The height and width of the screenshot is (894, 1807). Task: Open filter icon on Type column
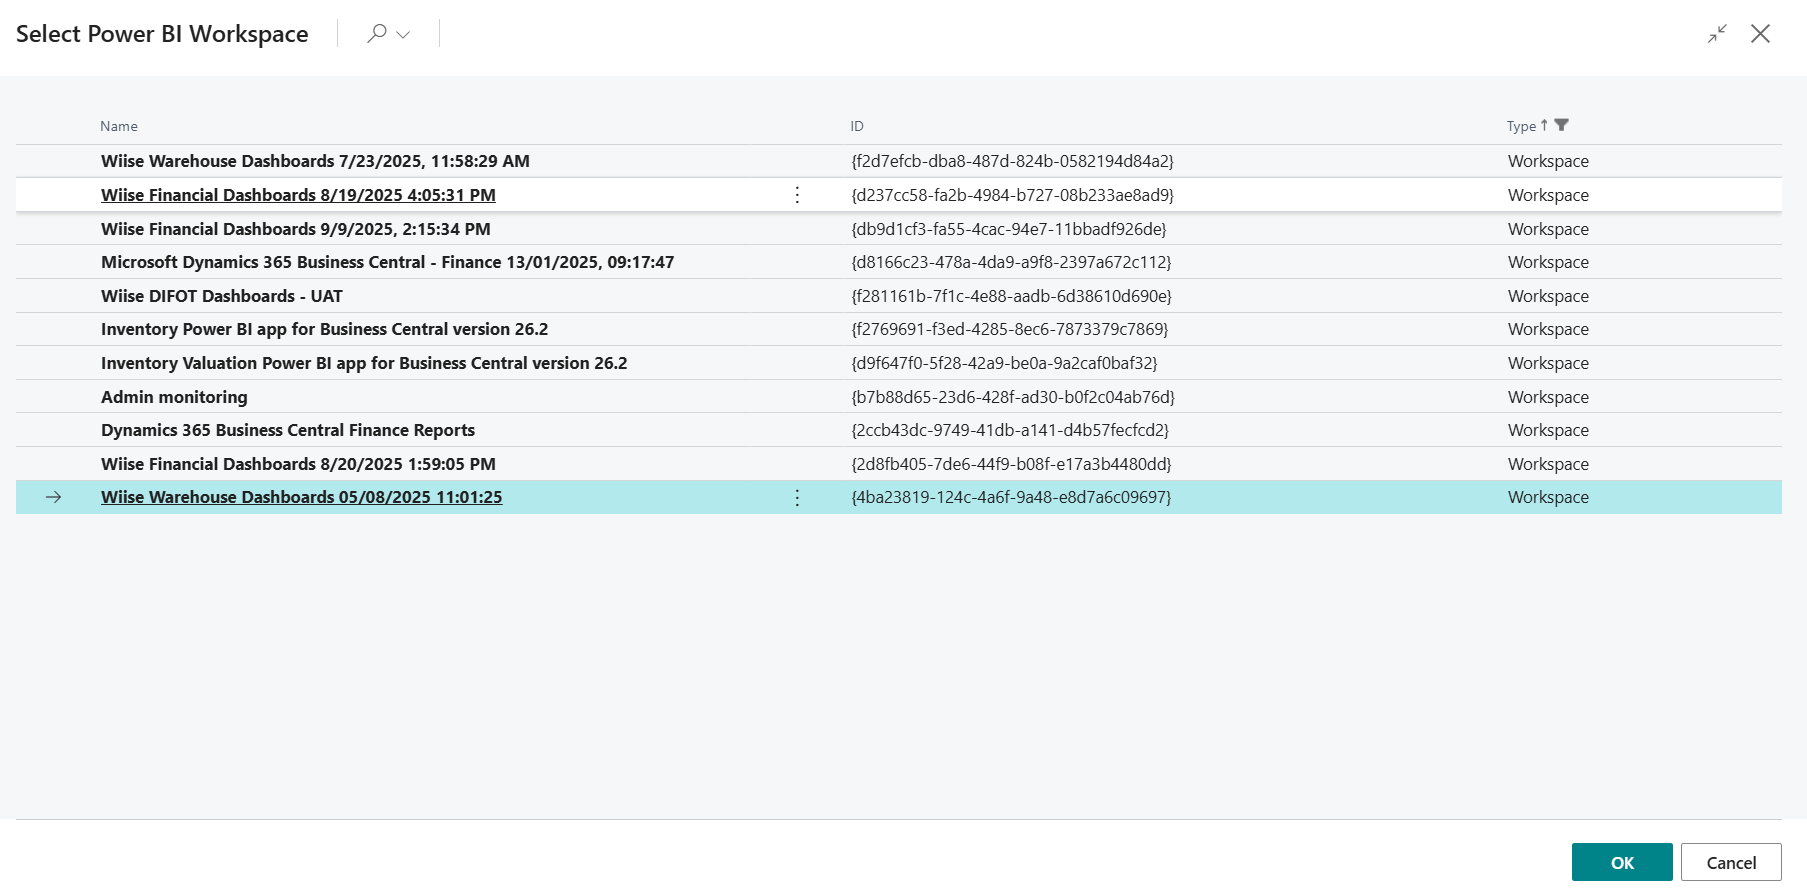point(1562,125)
